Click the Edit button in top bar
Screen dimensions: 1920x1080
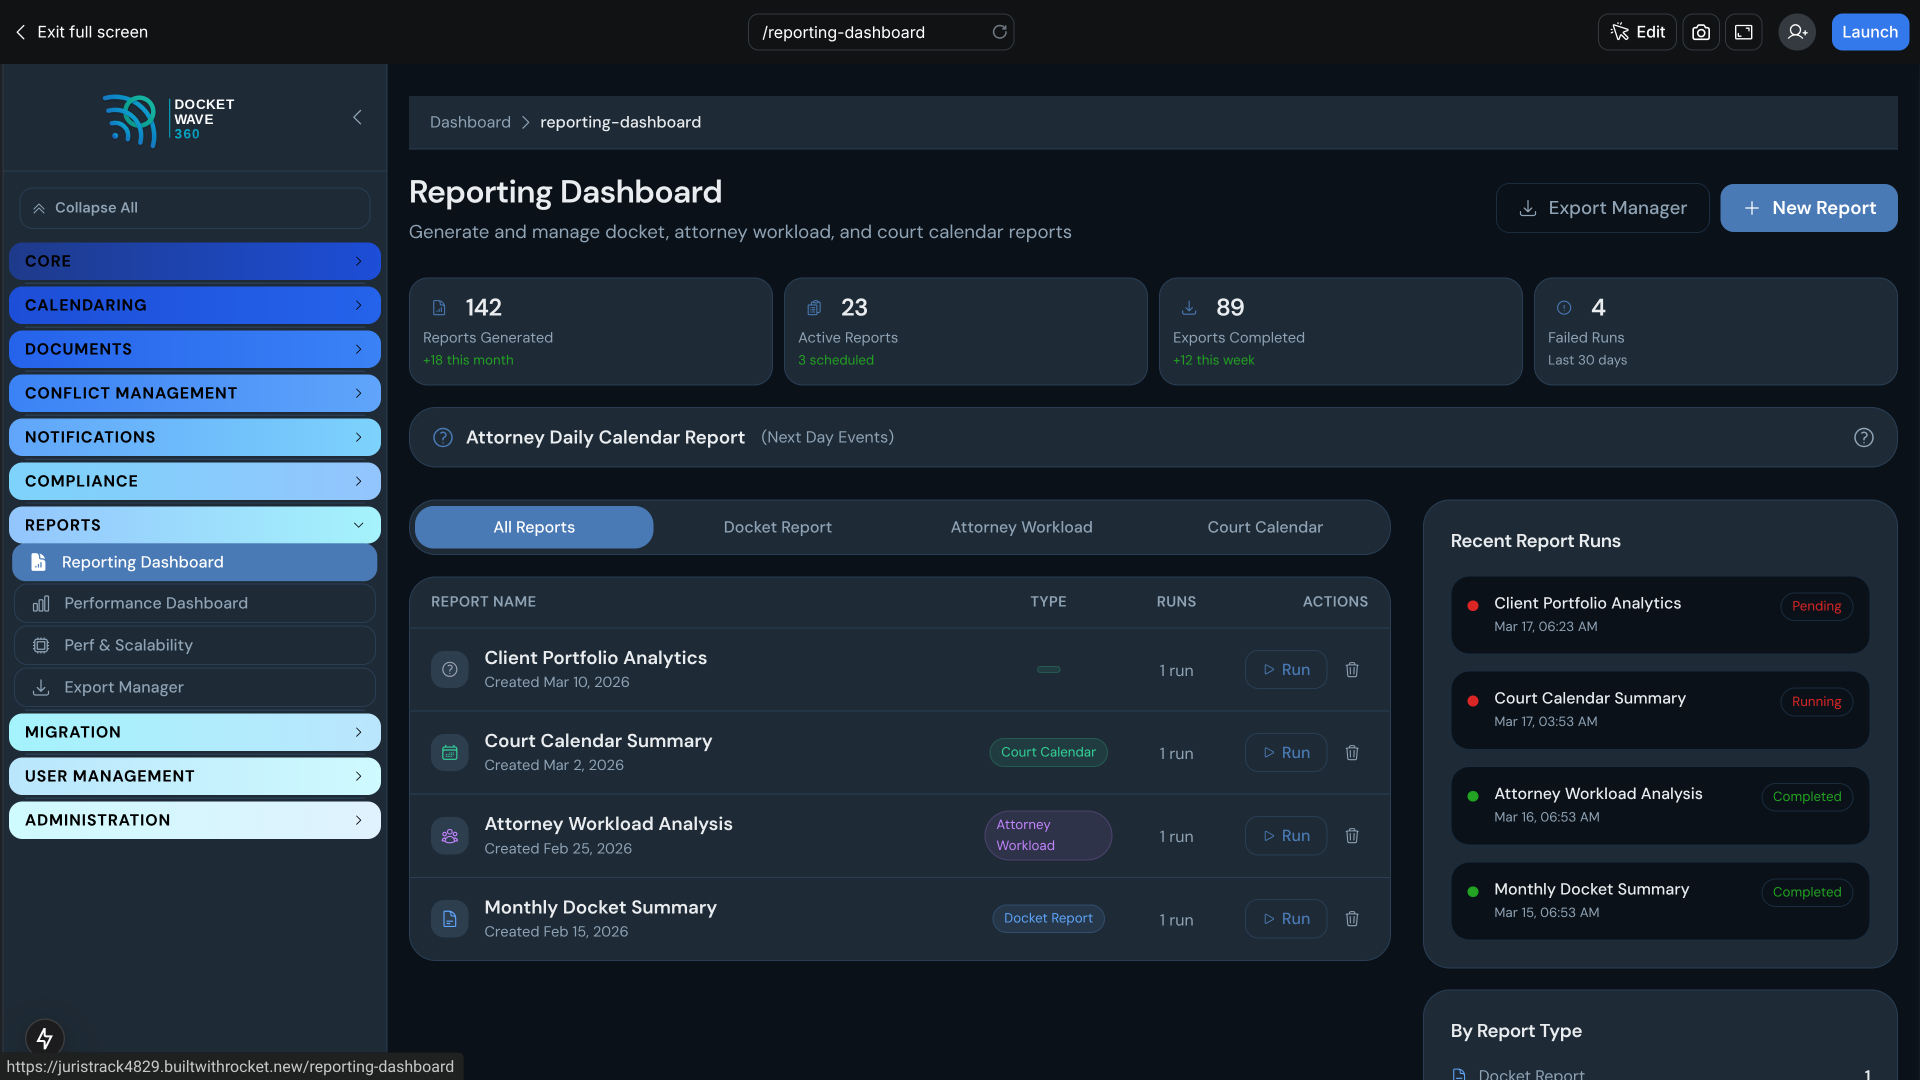[x=1637, y=32]
